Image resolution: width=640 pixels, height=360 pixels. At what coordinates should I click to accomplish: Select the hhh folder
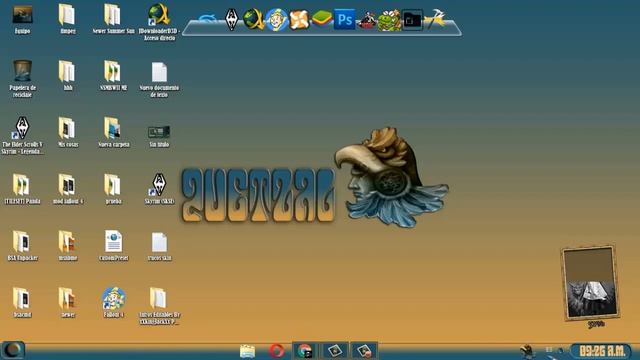coord(67,71)
